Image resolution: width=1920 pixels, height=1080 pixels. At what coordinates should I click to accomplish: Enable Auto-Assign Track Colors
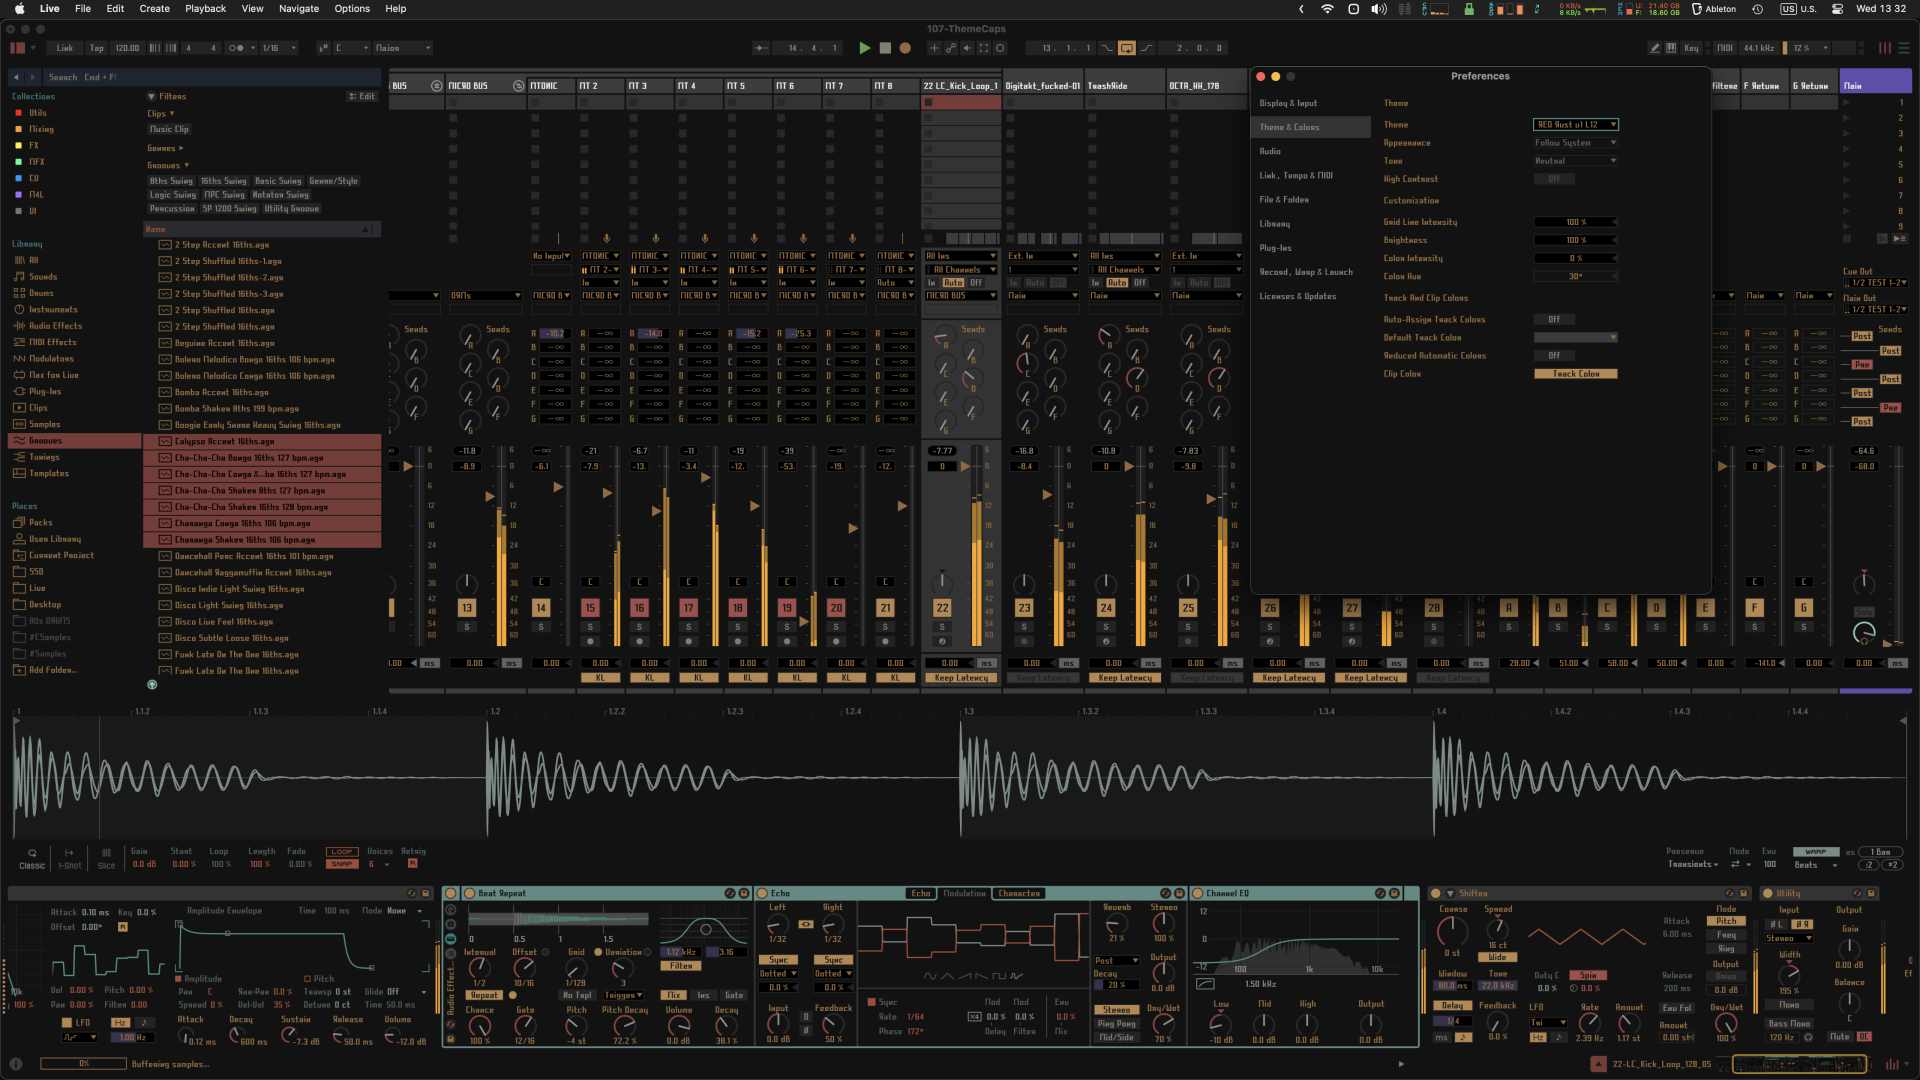1555,319
